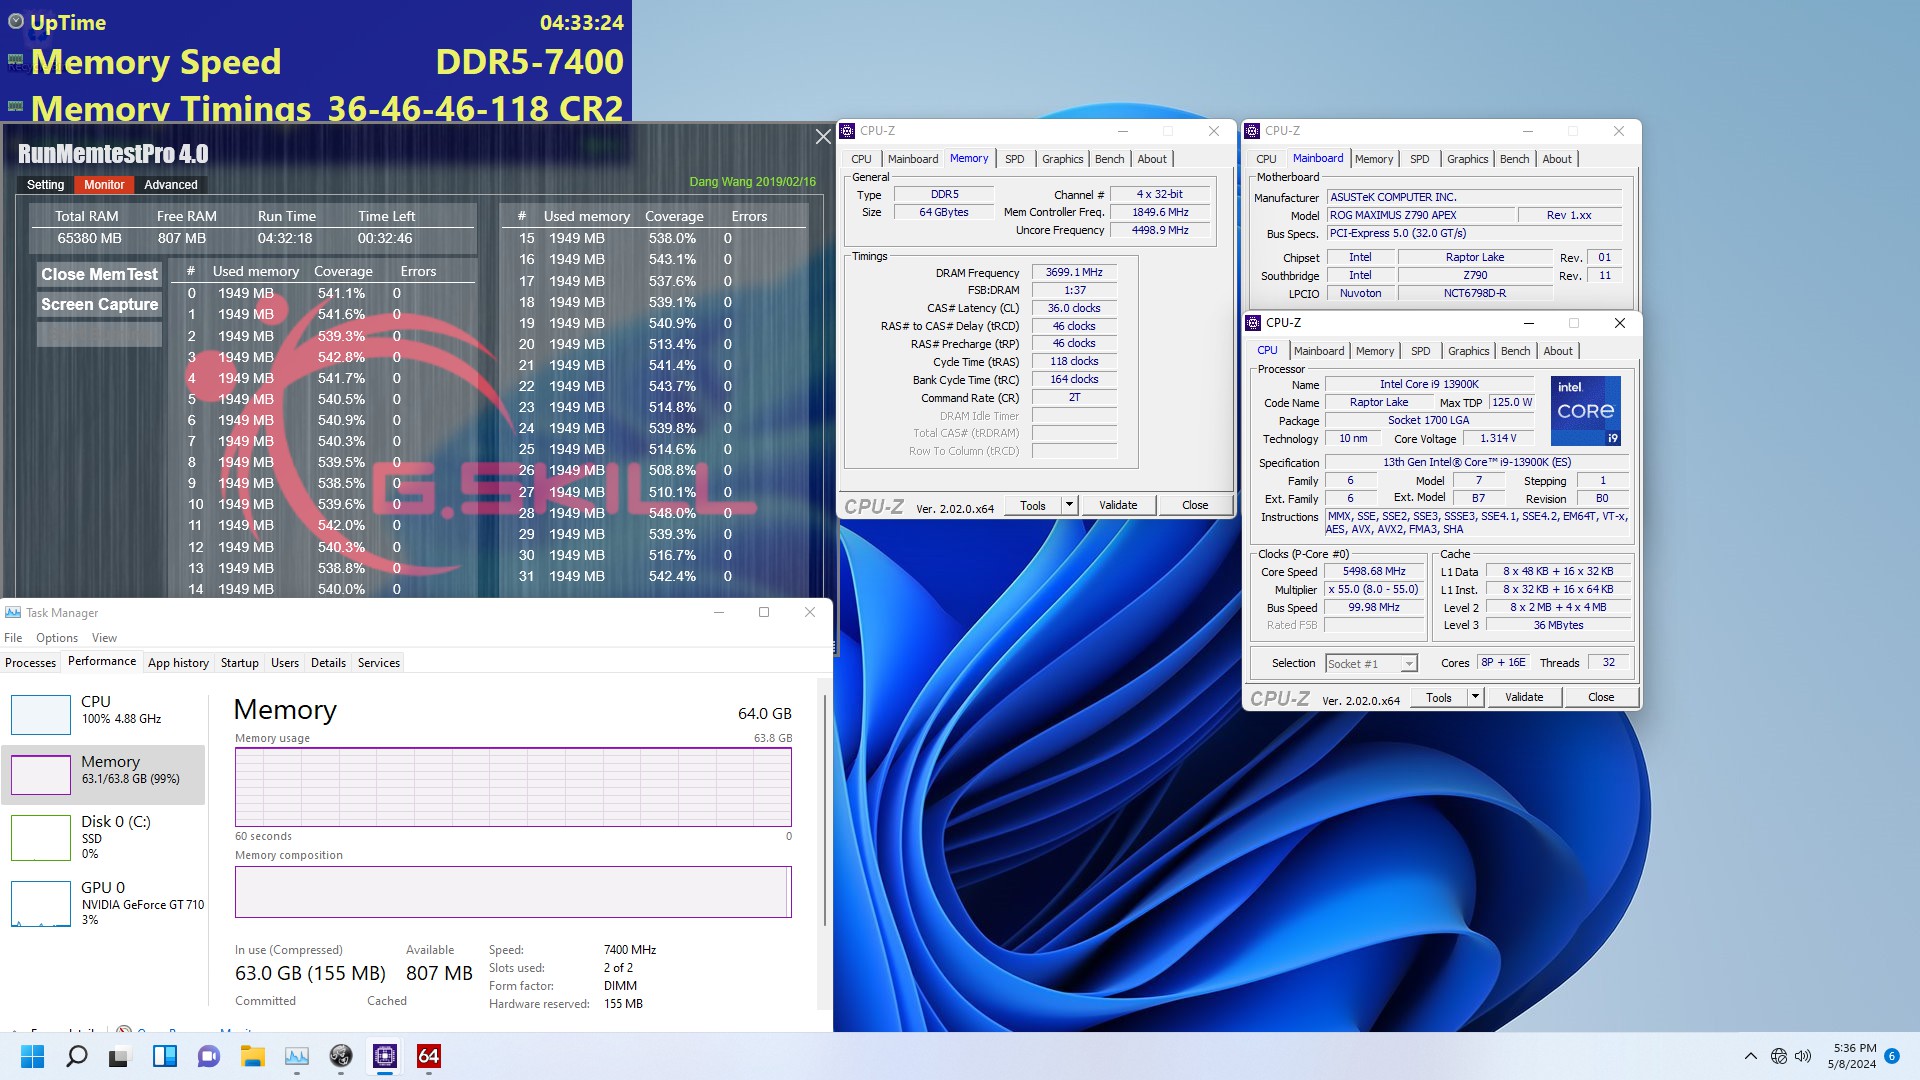Click the Screen Capture button
1920x1080 pixels.
[99, 305]
